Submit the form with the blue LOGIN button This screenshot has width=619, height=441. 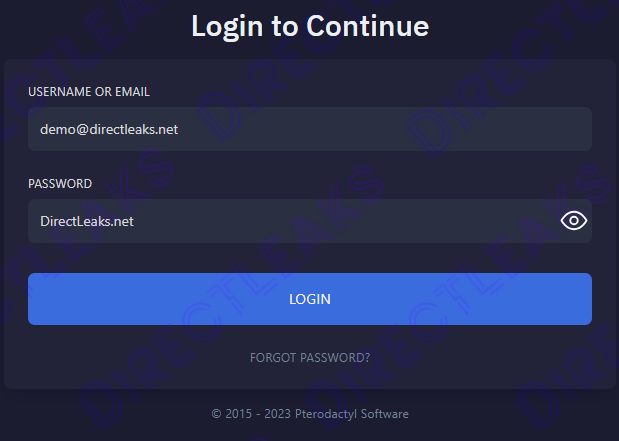(x=310, y=299)
